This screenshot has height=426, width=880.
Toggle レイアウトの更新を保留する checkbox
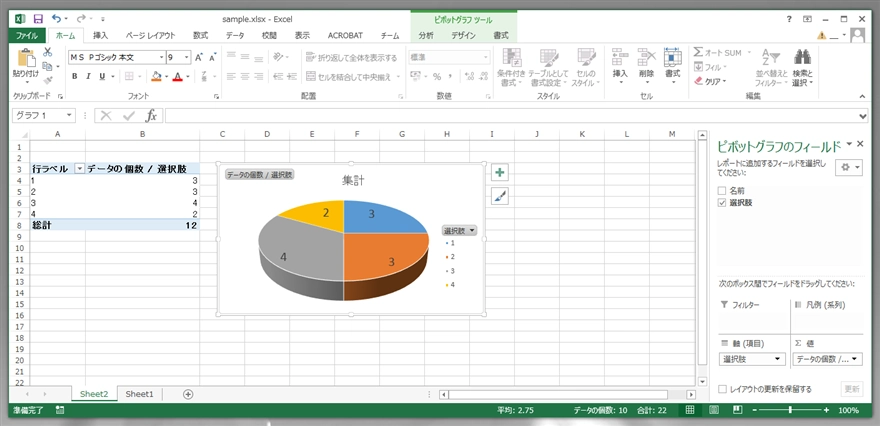[723, 389]
